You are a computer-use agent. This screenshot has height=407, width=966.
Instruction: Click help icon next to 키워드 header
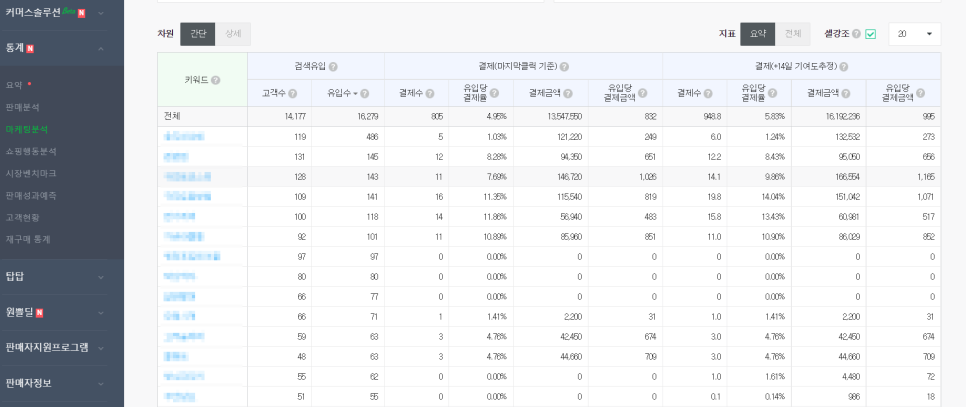[216, 80]
